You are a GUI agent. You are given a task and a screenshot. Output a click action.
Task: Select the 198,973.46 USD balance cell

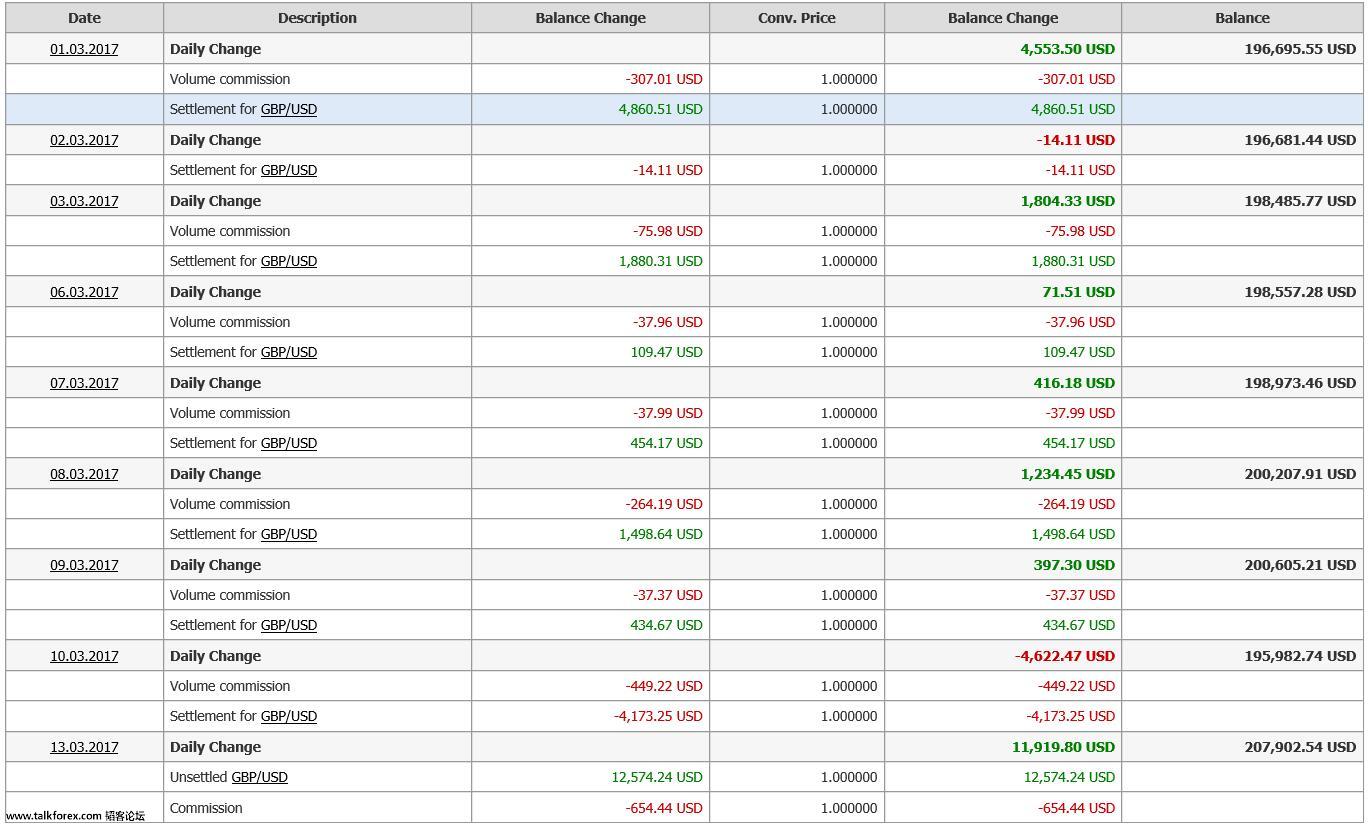point(1242,383)
